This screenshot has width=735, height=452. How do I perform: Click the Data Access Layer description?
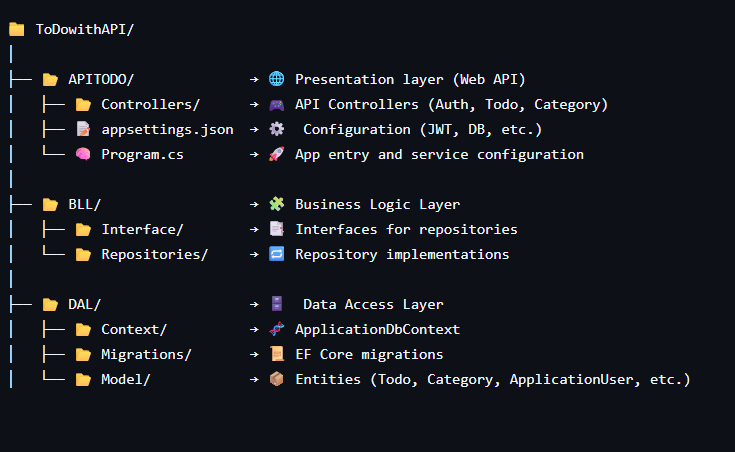pyautogui.click(x=373, y=304)
